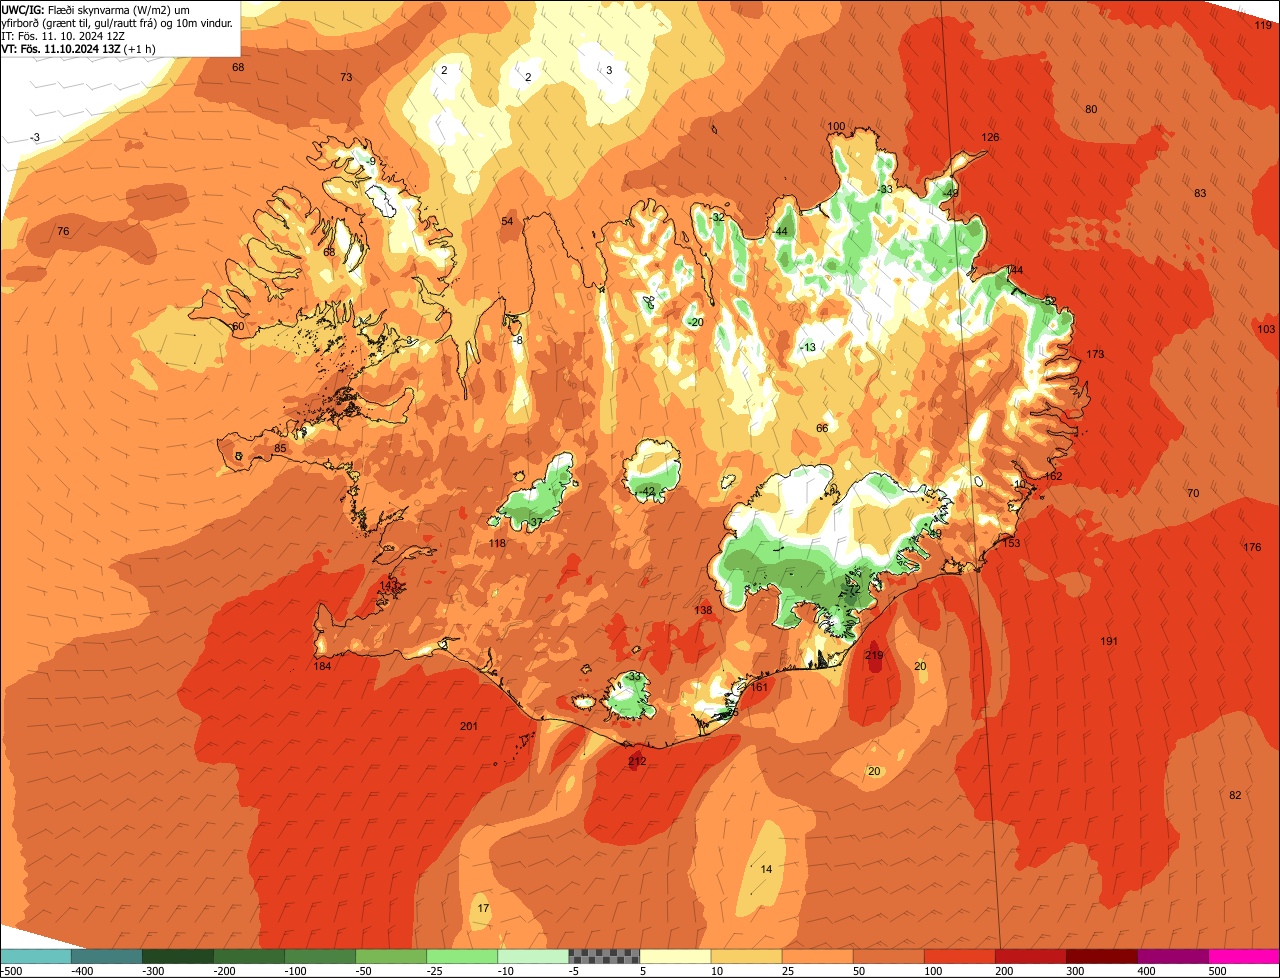Click the legend label '100'
Image resolution: width=1280 pixels, height=978 pixels.
click(932, 971)
